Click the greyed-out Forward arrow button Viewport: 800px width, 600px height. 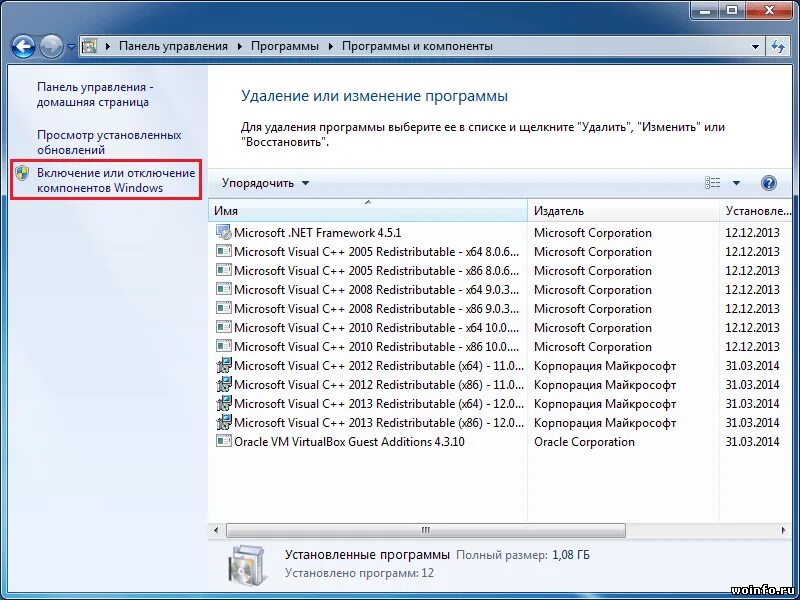(x=52, y=46)
